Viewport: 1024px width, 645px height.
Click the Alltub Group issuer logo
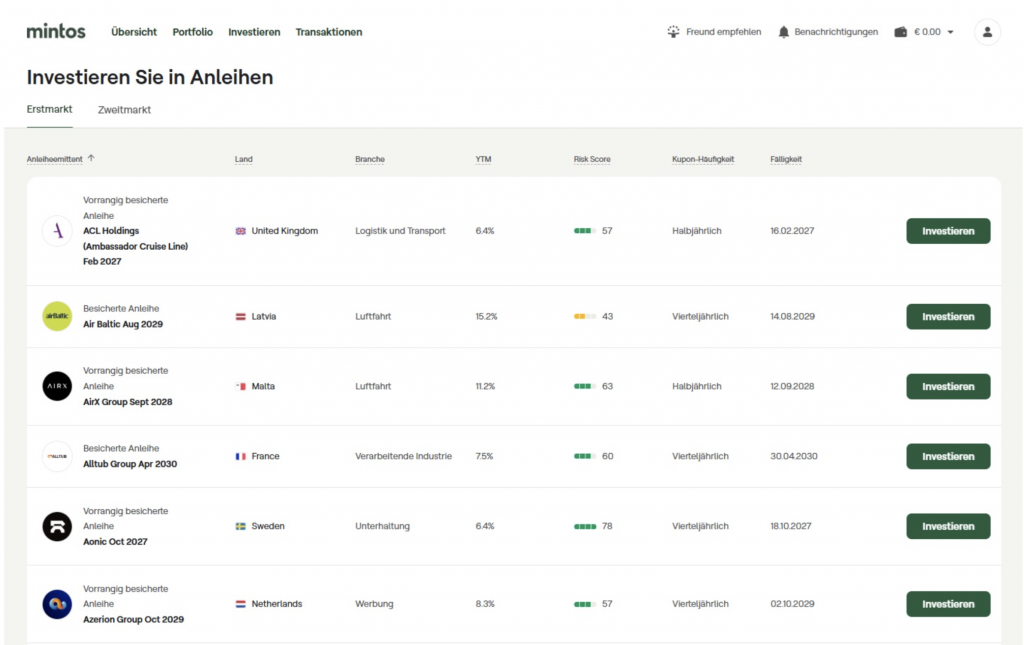coord(57,456)
